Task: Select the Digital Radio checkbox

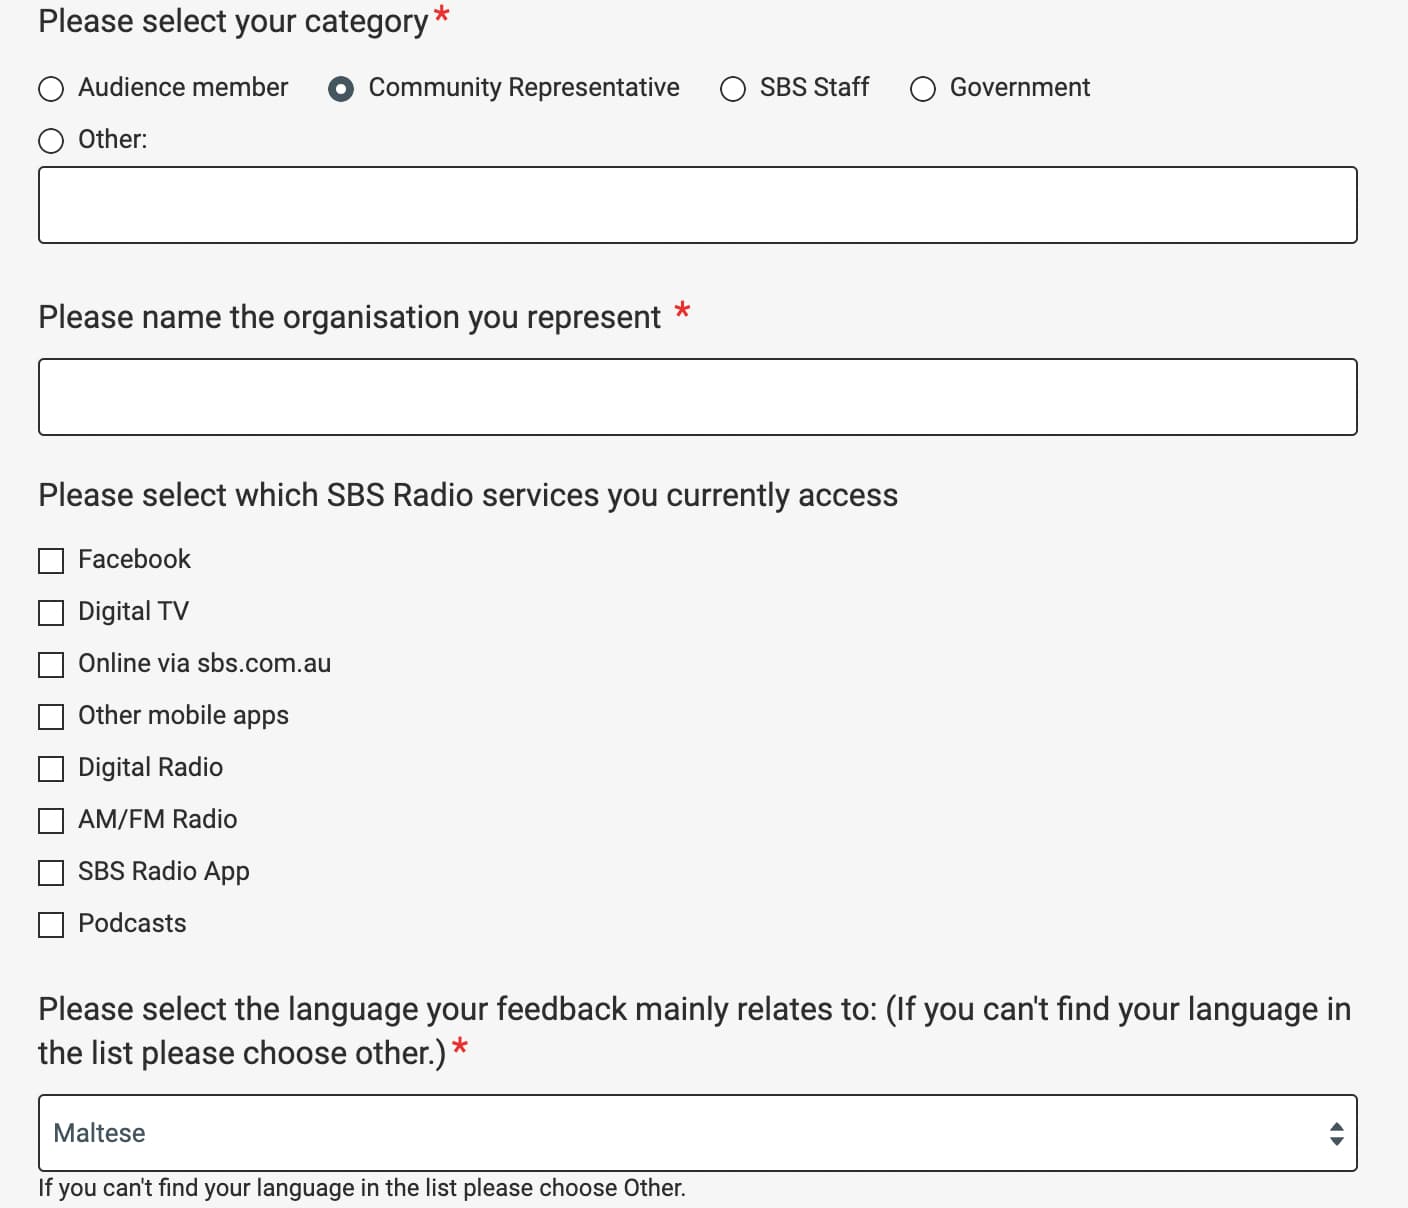Action: point(51,769)
